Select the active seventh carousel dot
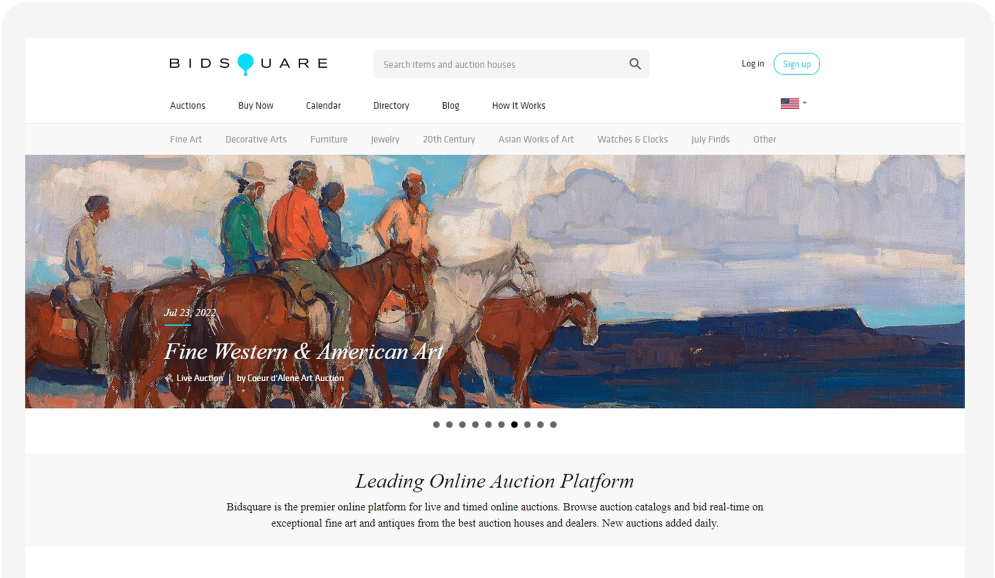Image resolution: width=995 pixels, height=578 pixels. click(514, 424)
